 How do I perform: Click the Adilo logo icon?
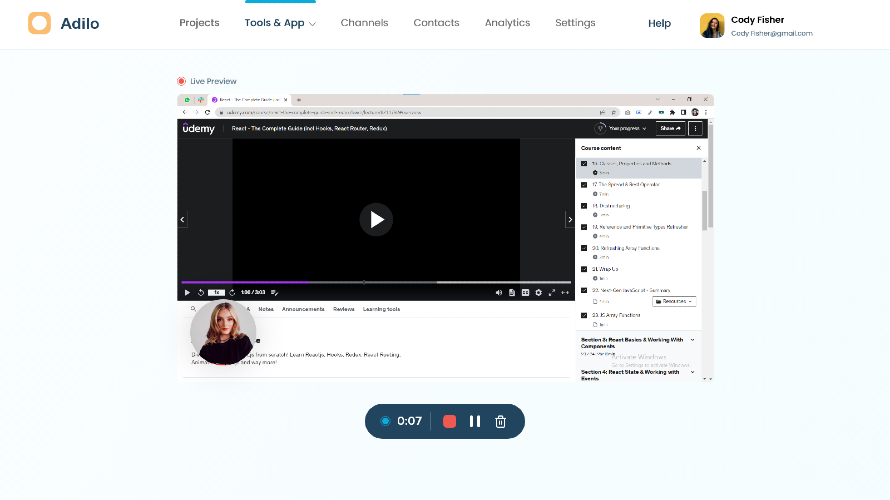39,23
